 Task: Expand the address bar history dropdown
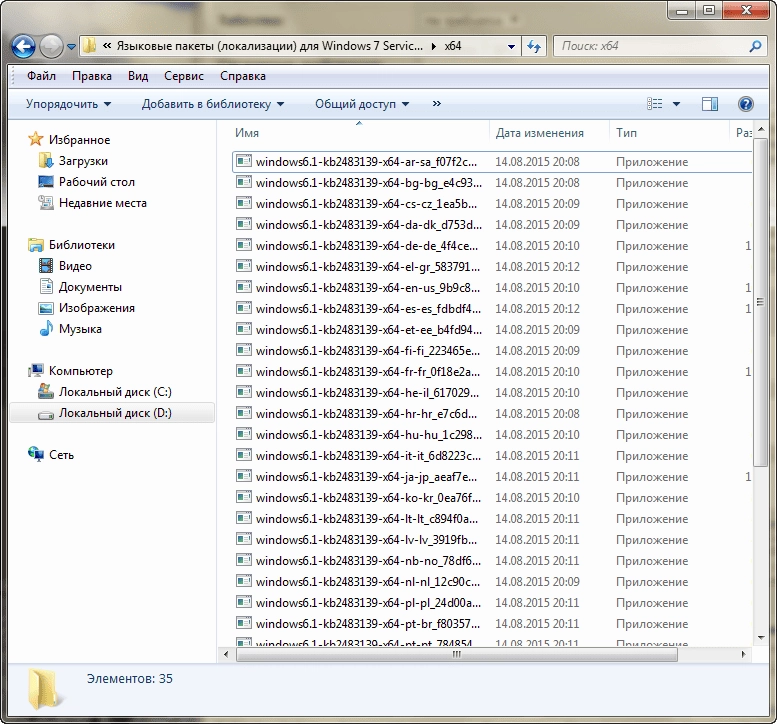[511, 47]
